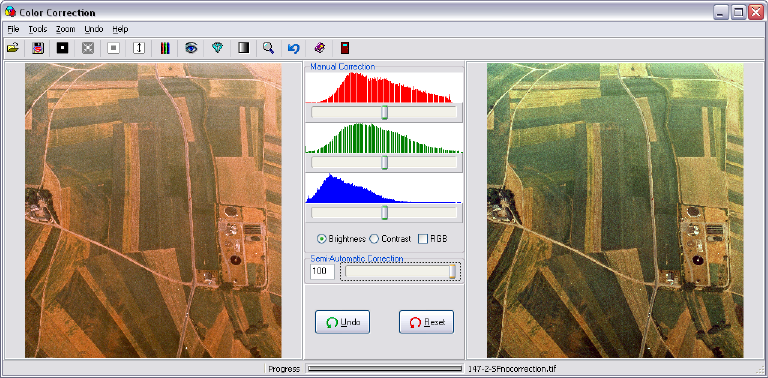The height and width of the screenshot is (378, 768).
Task: Click the blue histogram graph
Action: [384, 188]
